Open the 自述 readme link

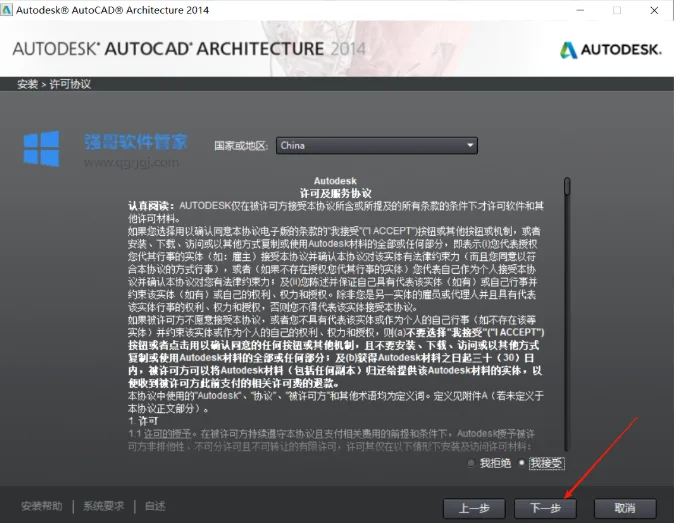155,506
